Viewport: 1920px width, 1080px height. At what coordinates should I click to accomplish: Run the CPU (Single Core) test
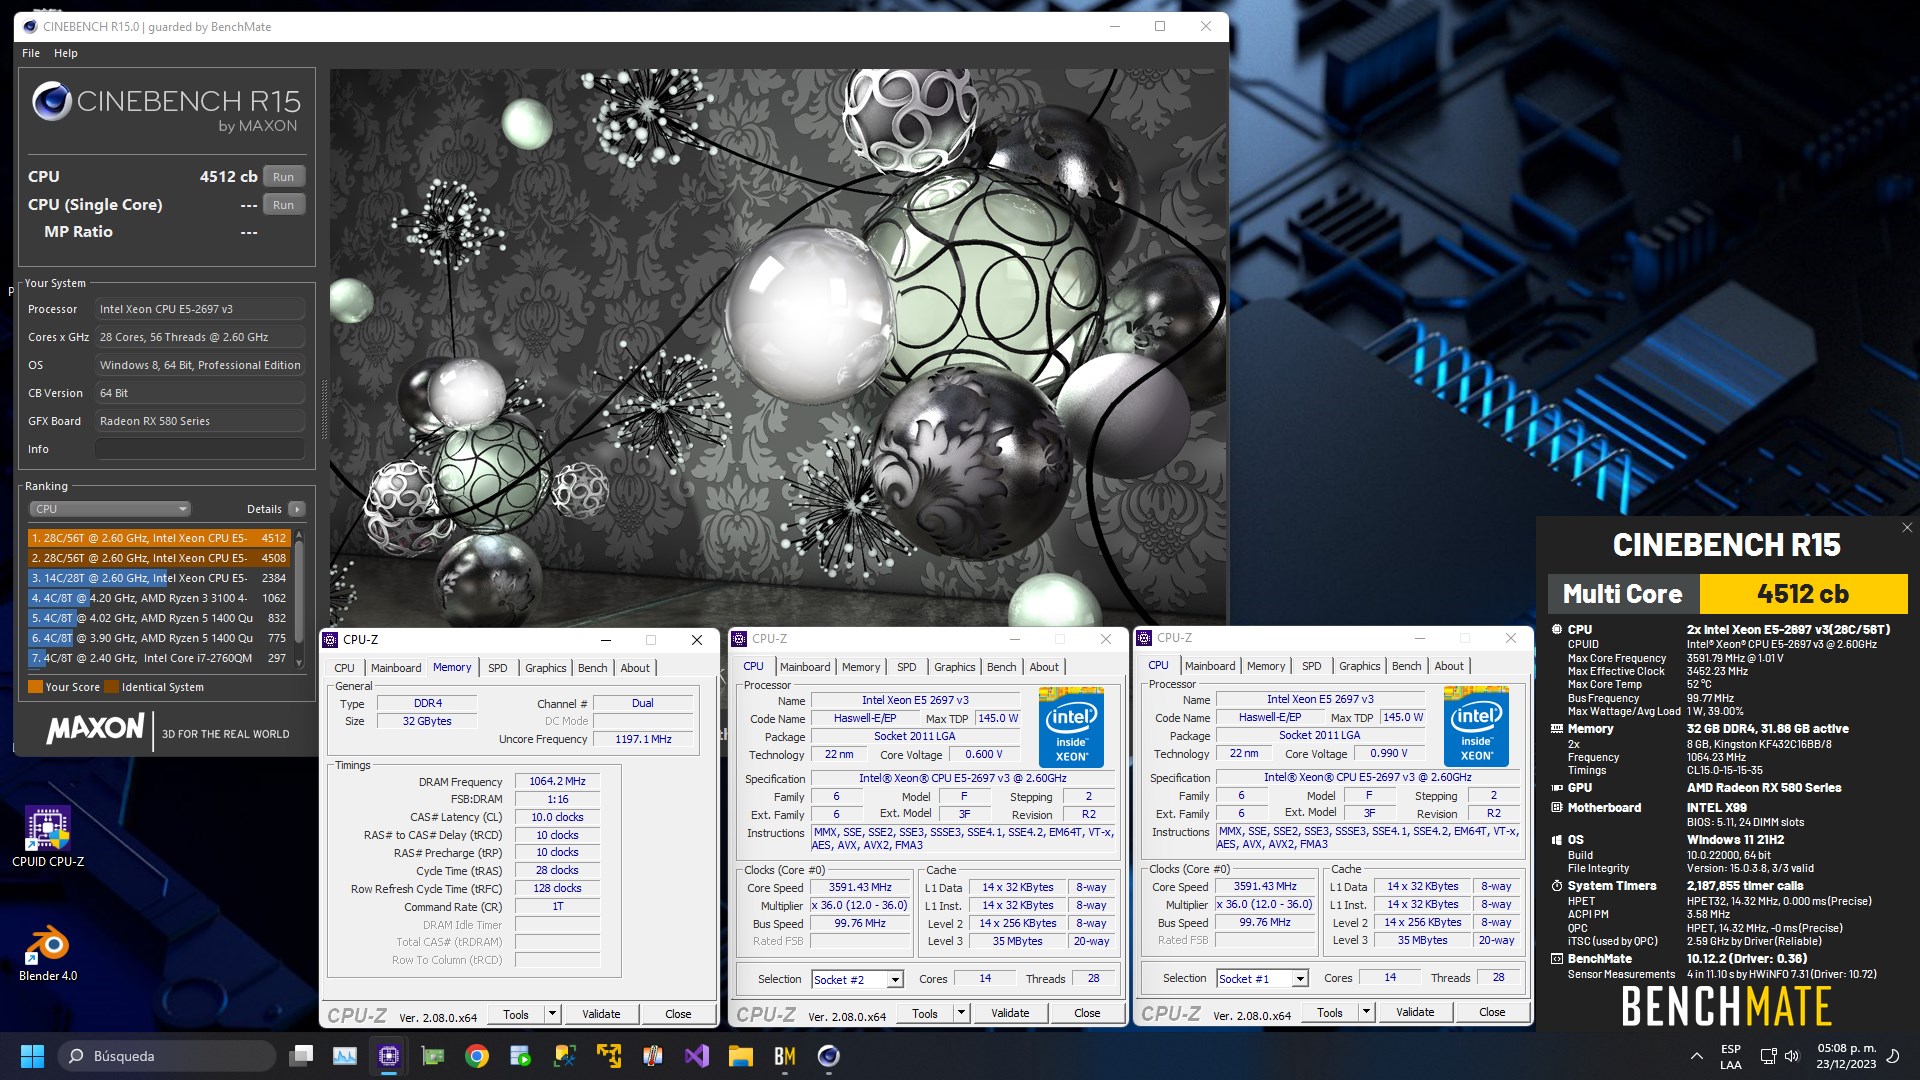[x=284, y=205]
